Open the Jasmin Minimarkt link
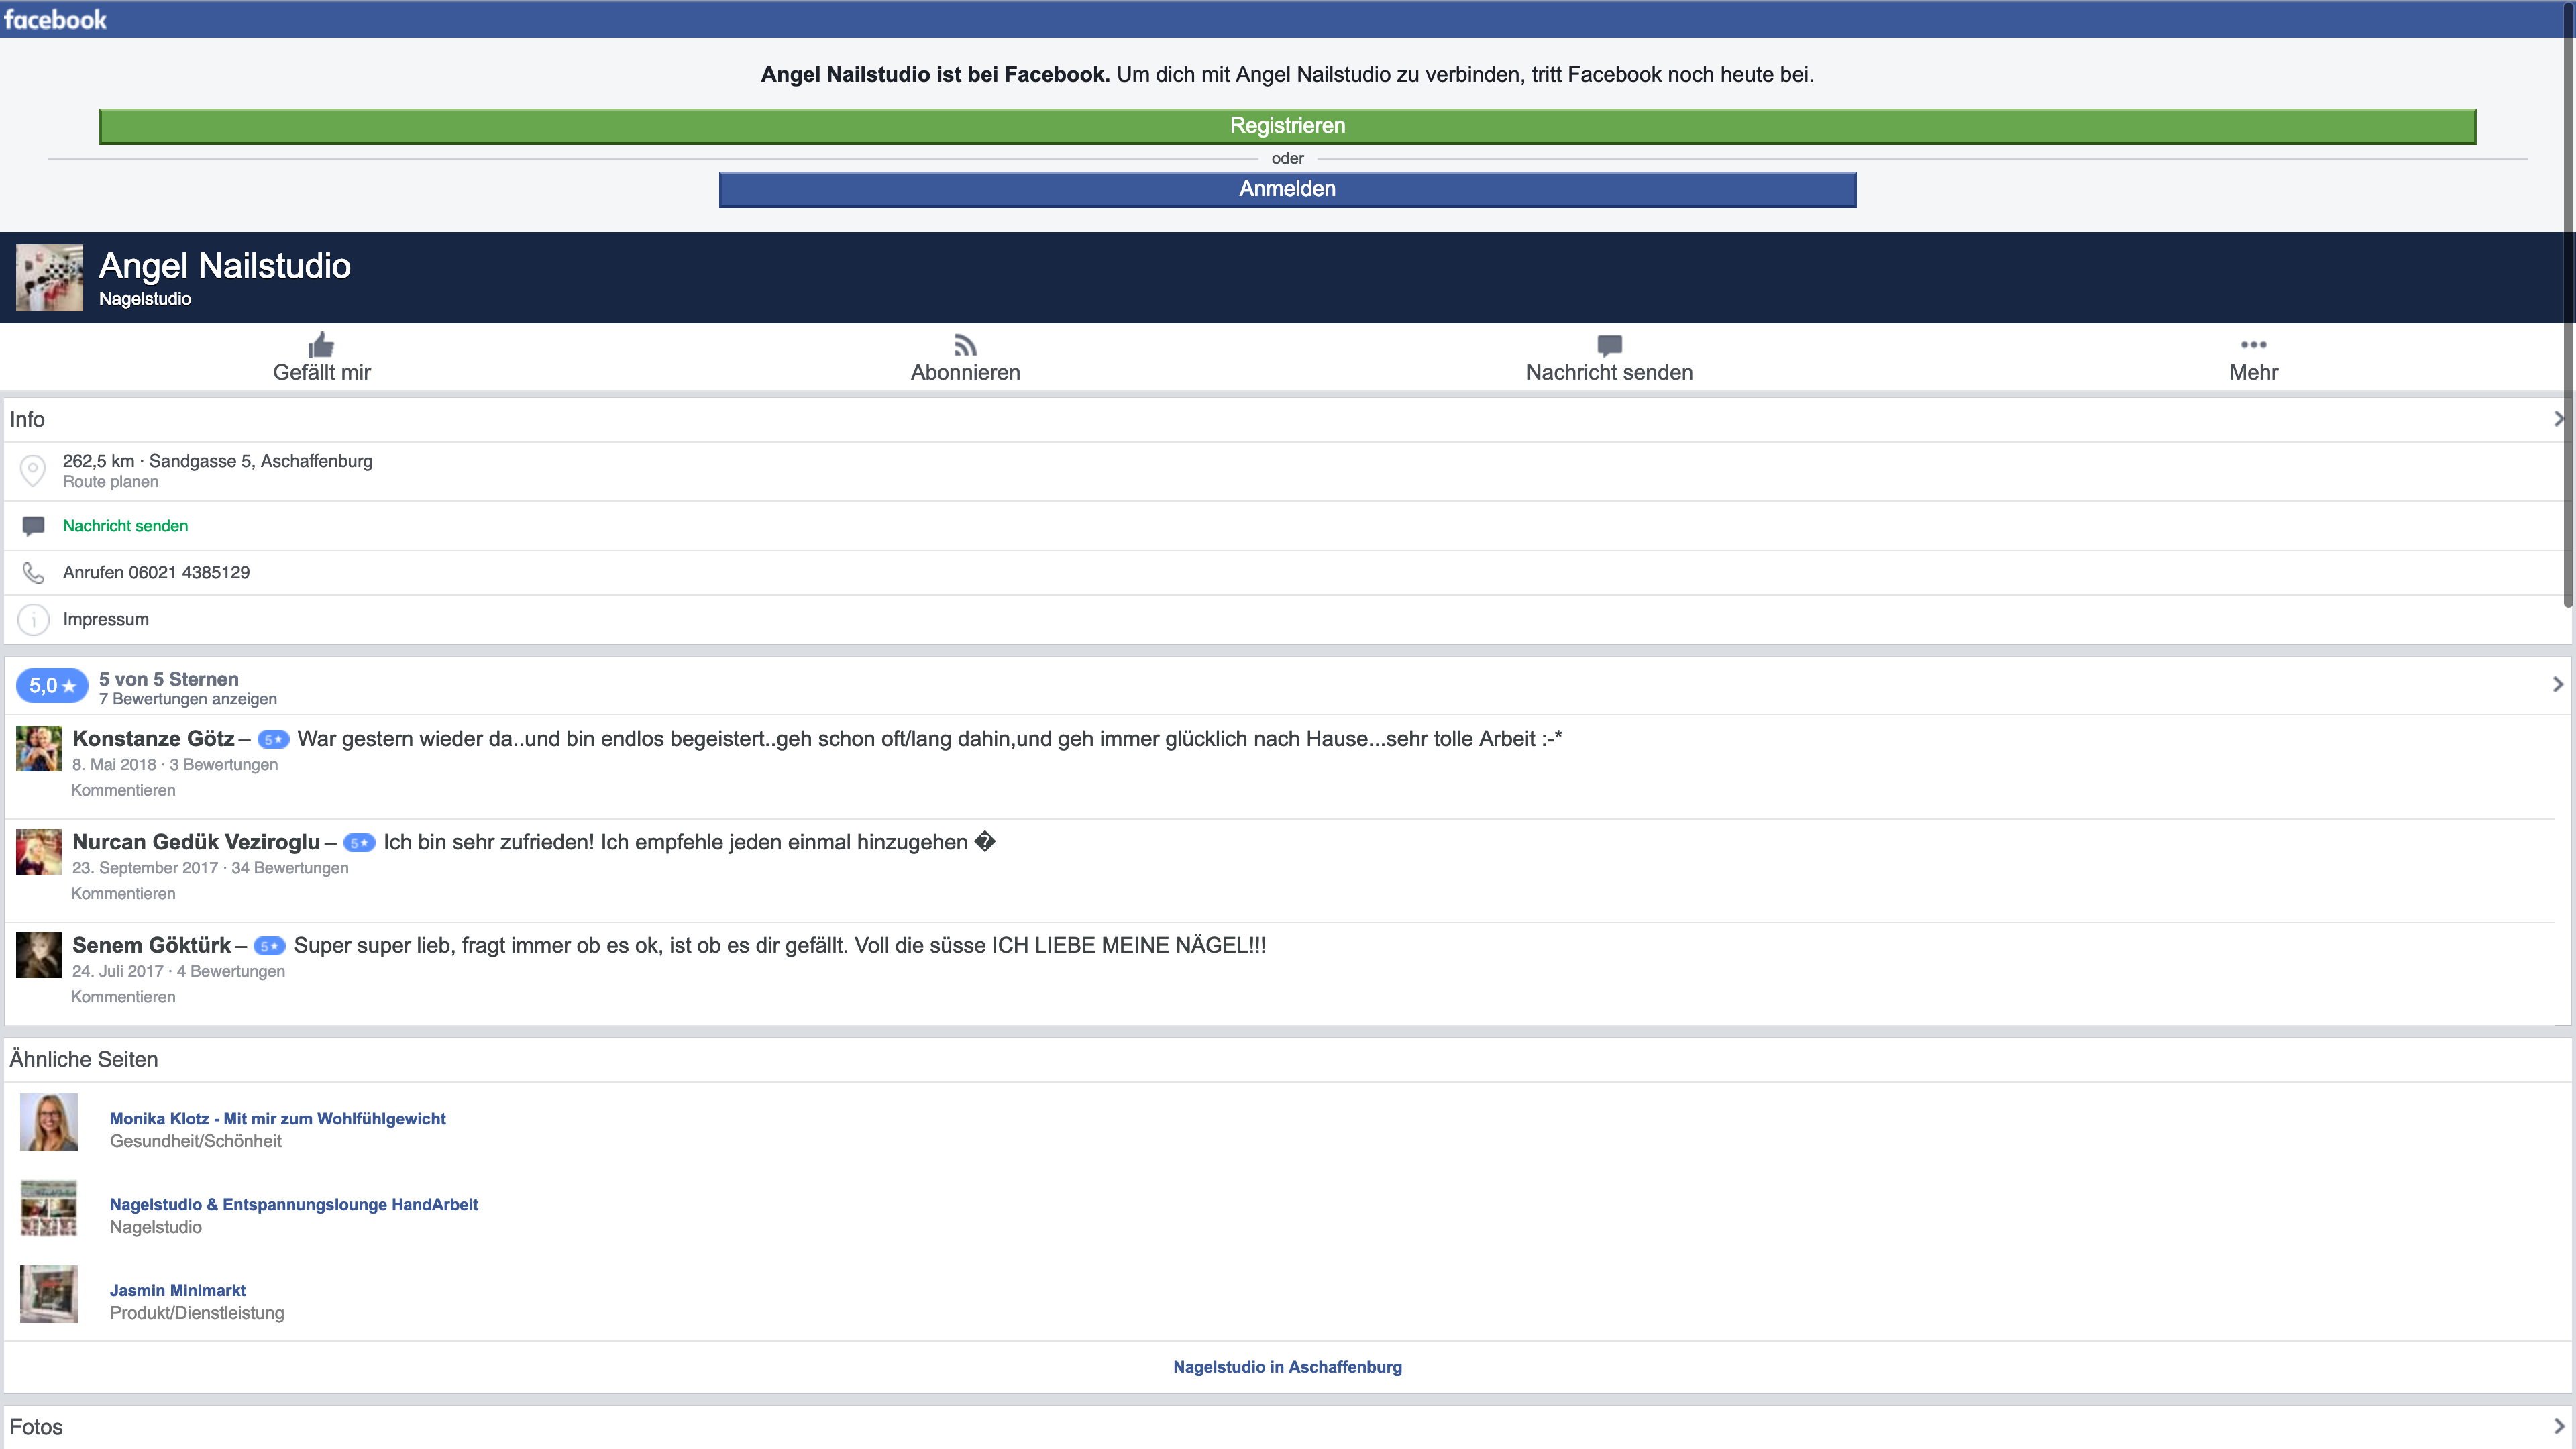Image resolution: width=2576 pixels, height=1449 pixels. (178, 1290)
